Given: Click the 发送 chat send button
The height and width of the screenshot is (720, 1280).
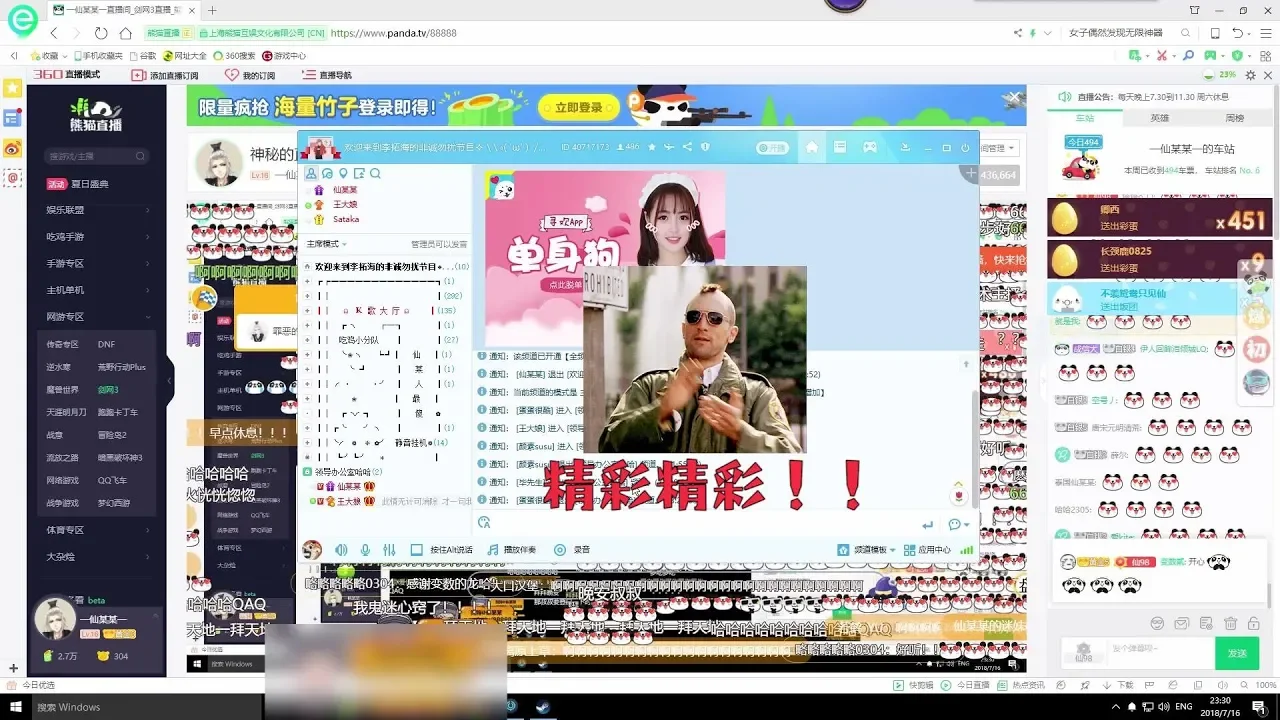Looking at the screenshot, I should 1237,653.
